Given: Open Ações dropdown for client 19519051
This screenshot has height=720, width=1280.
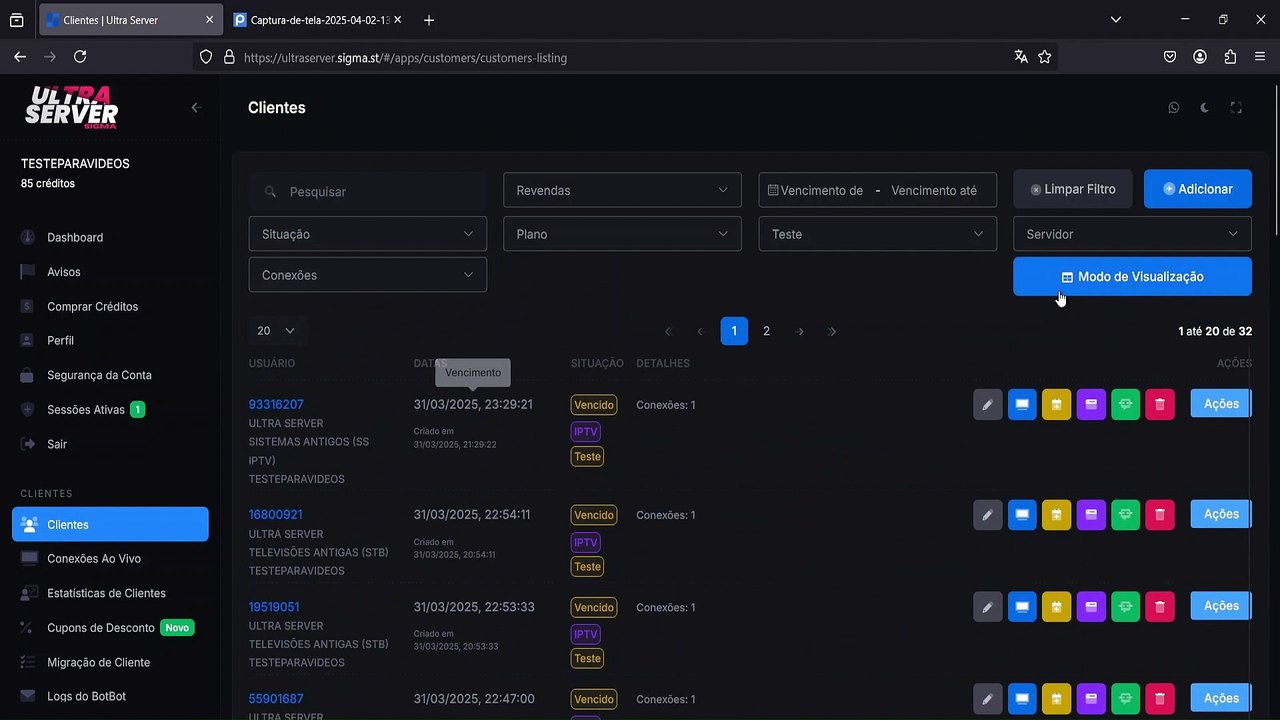Looking at the screenshot, I should (1221, 606).
